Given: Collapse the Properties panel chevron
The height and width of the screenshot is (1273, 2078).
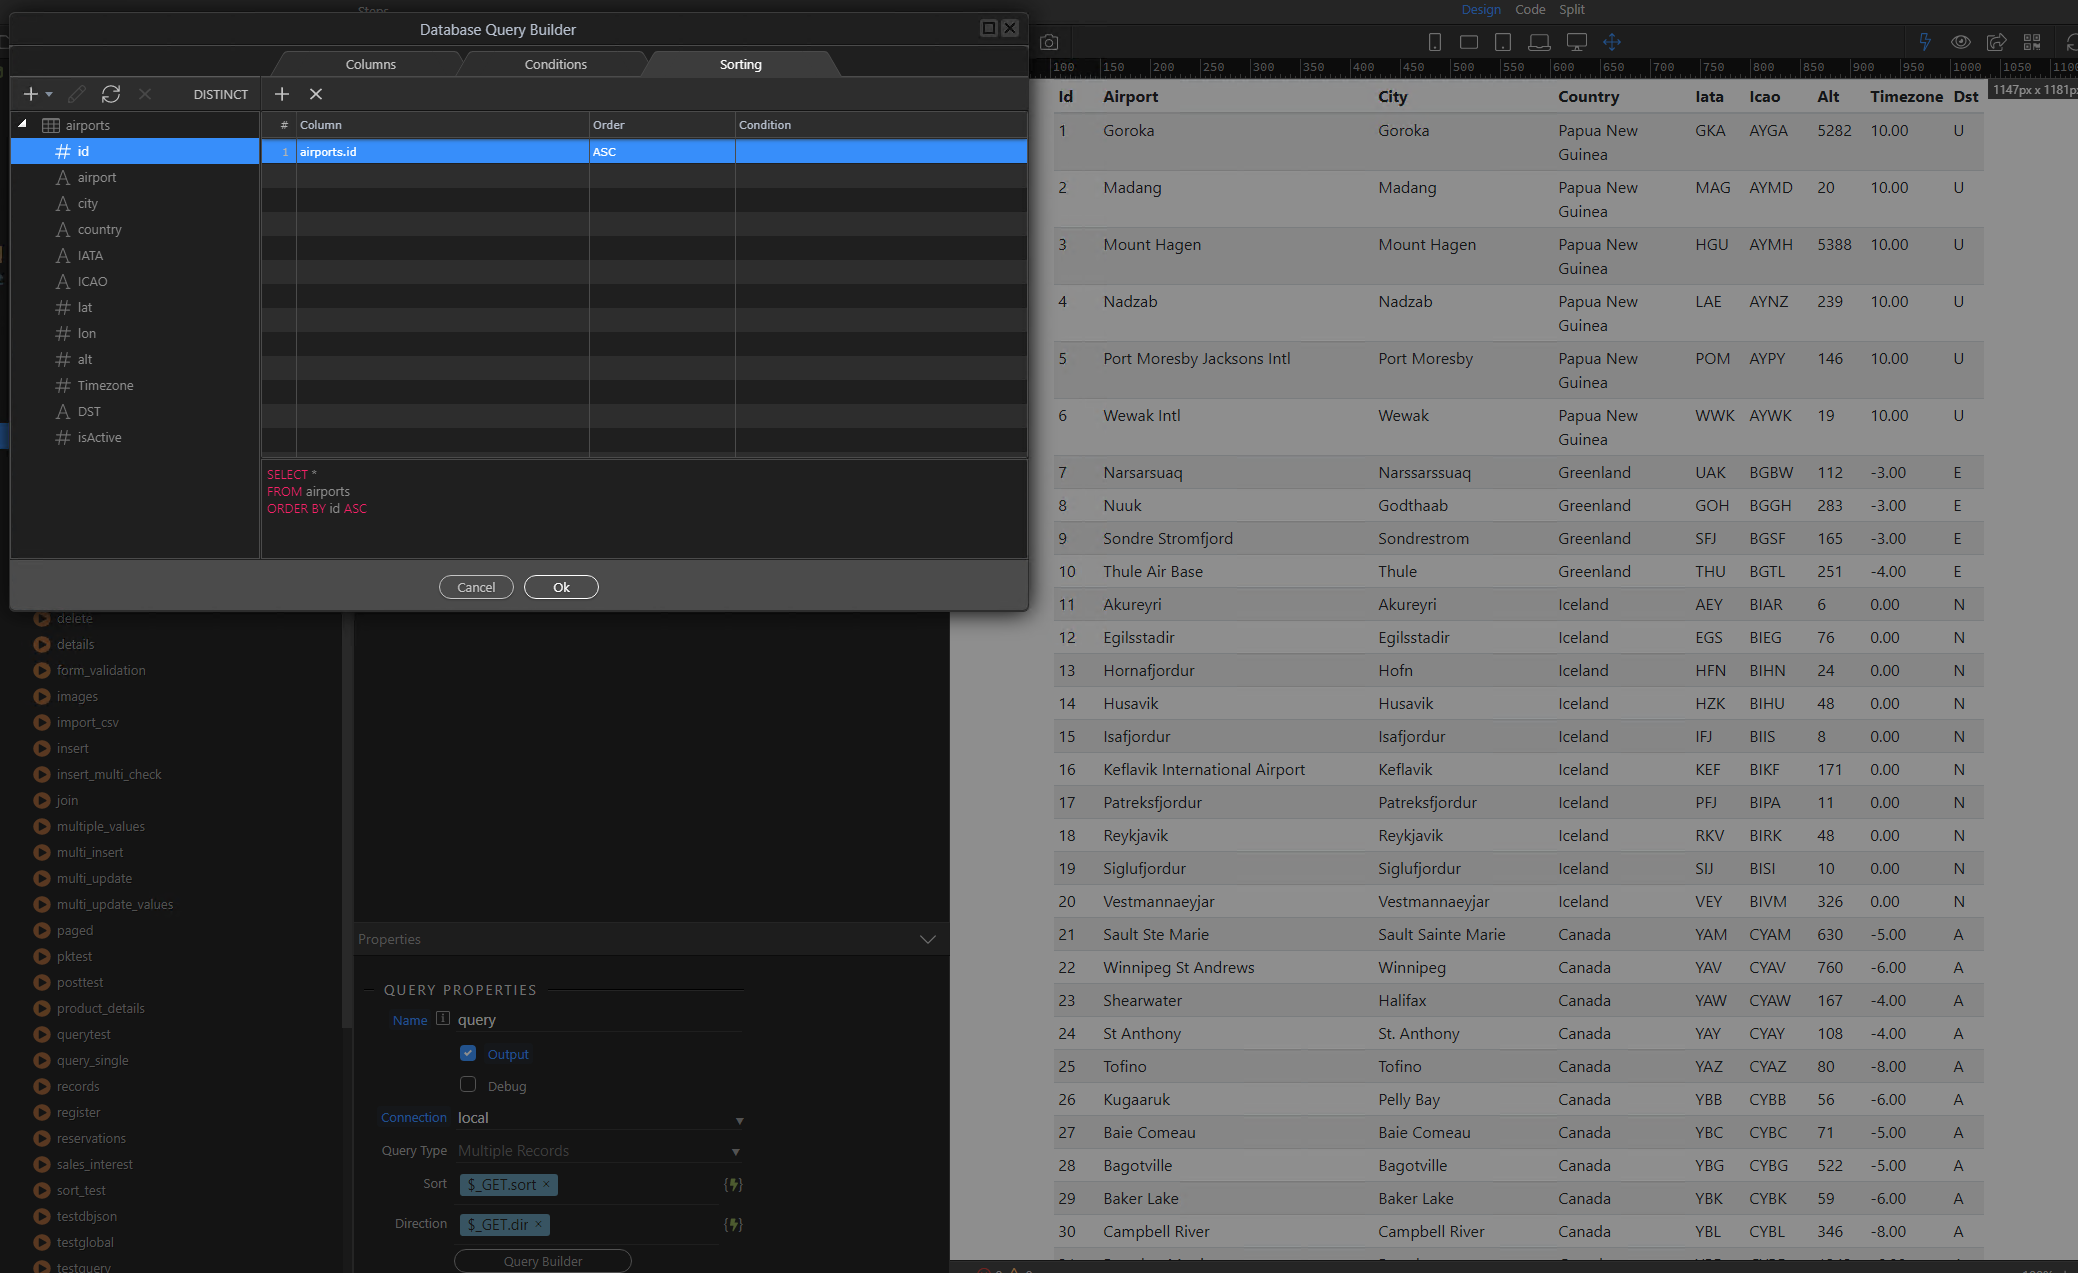Looking at the screenshot, I should coord(928,939).
